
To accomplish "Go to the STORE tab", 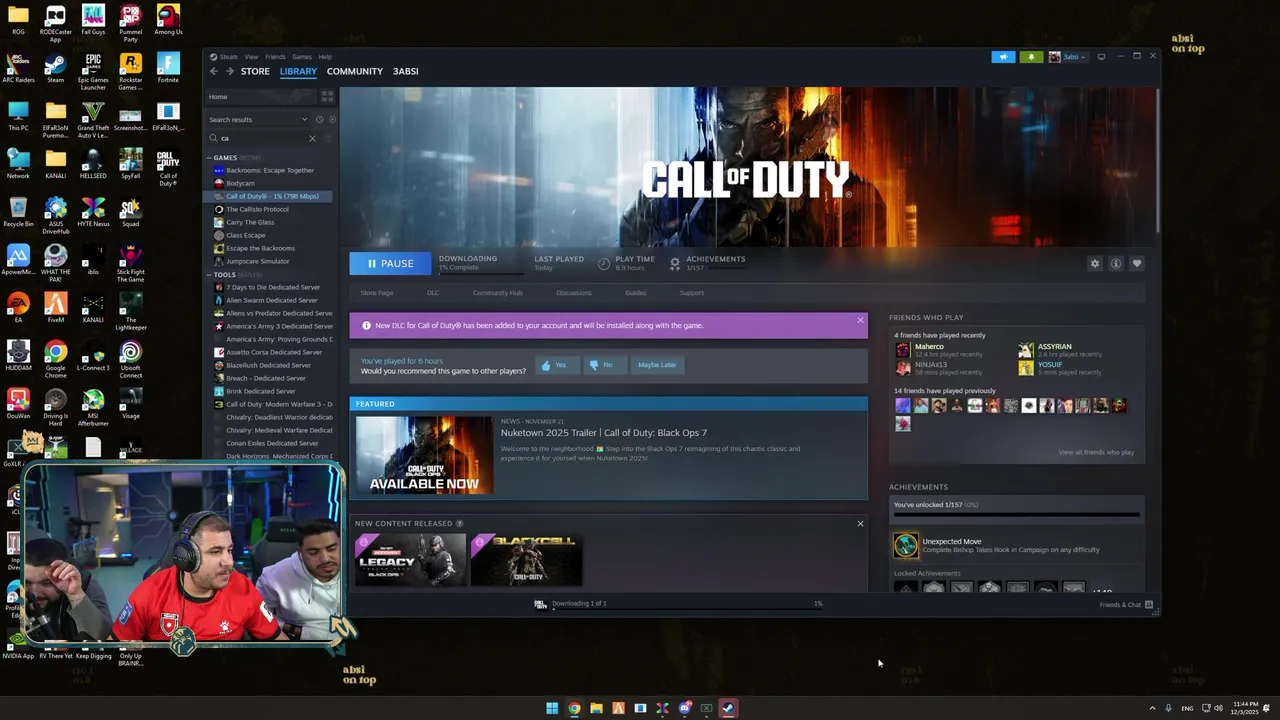I will click(x=255, y=71).
